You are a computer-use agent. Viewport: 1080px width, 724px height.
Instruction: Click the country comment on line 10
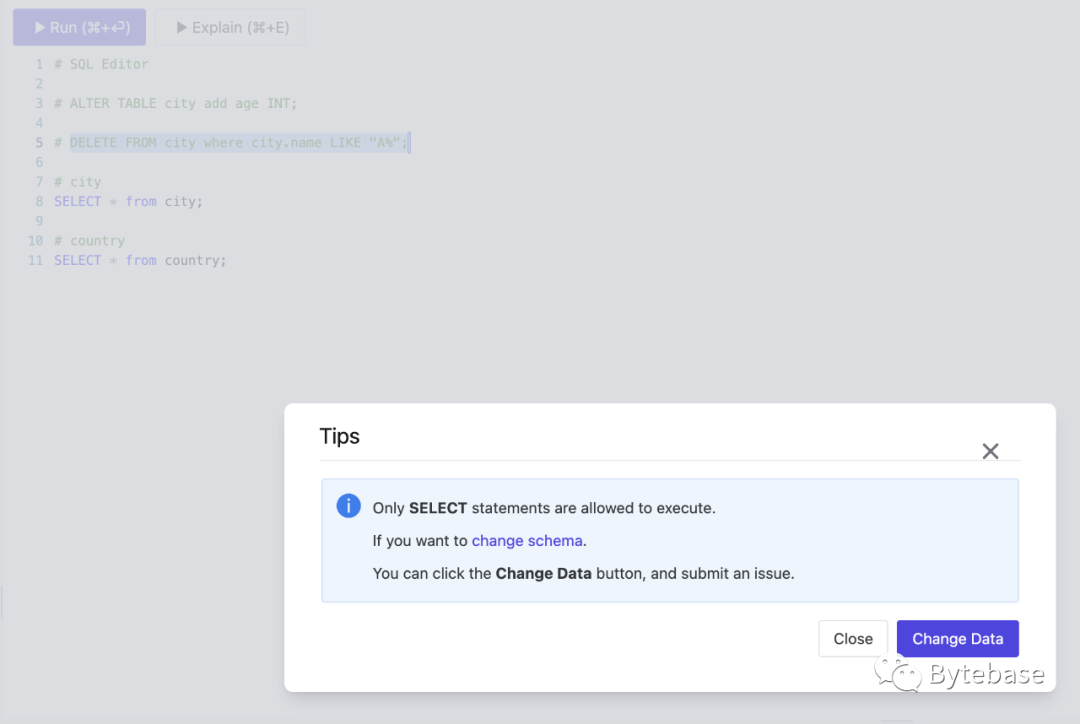pyautogui.click(x=90, y=240)
